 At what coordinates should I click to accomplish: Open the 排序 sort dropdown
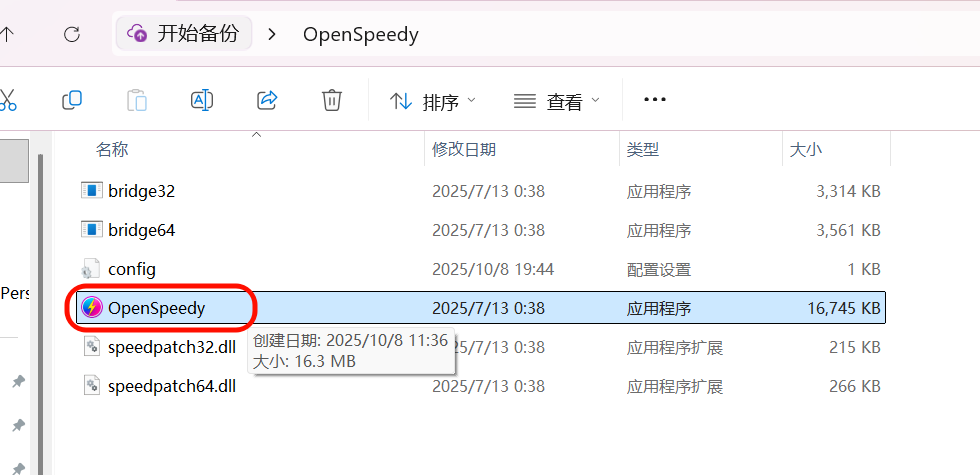(432, 101)
